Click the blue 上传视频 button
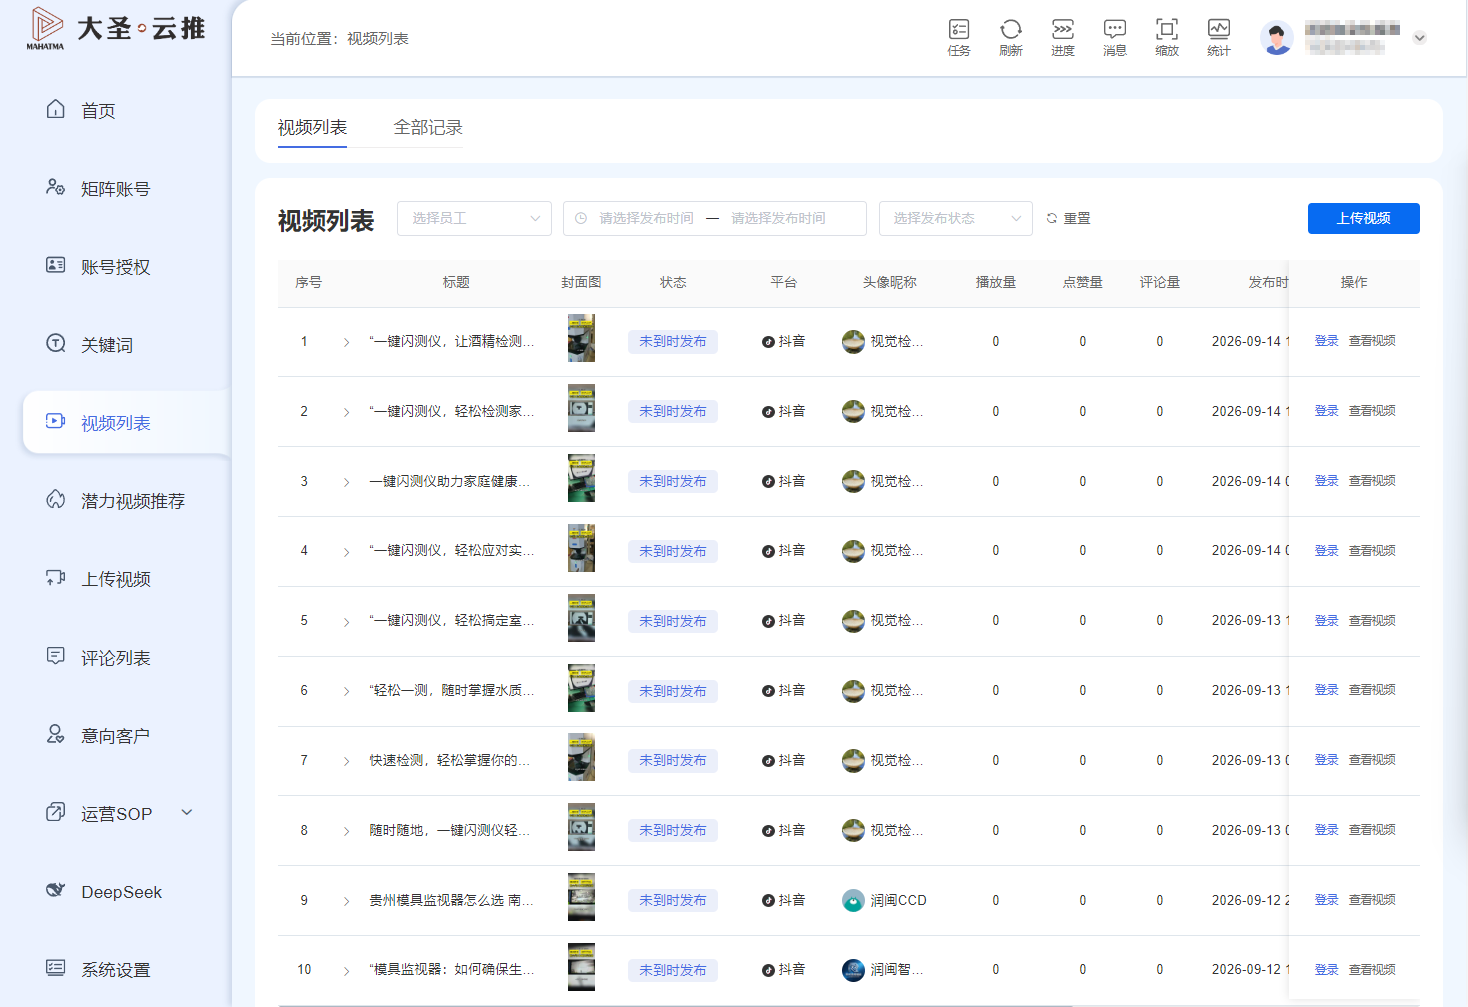This screenshot has height=1007, width=1468. pyautogui.click(x=1364, y=218)
